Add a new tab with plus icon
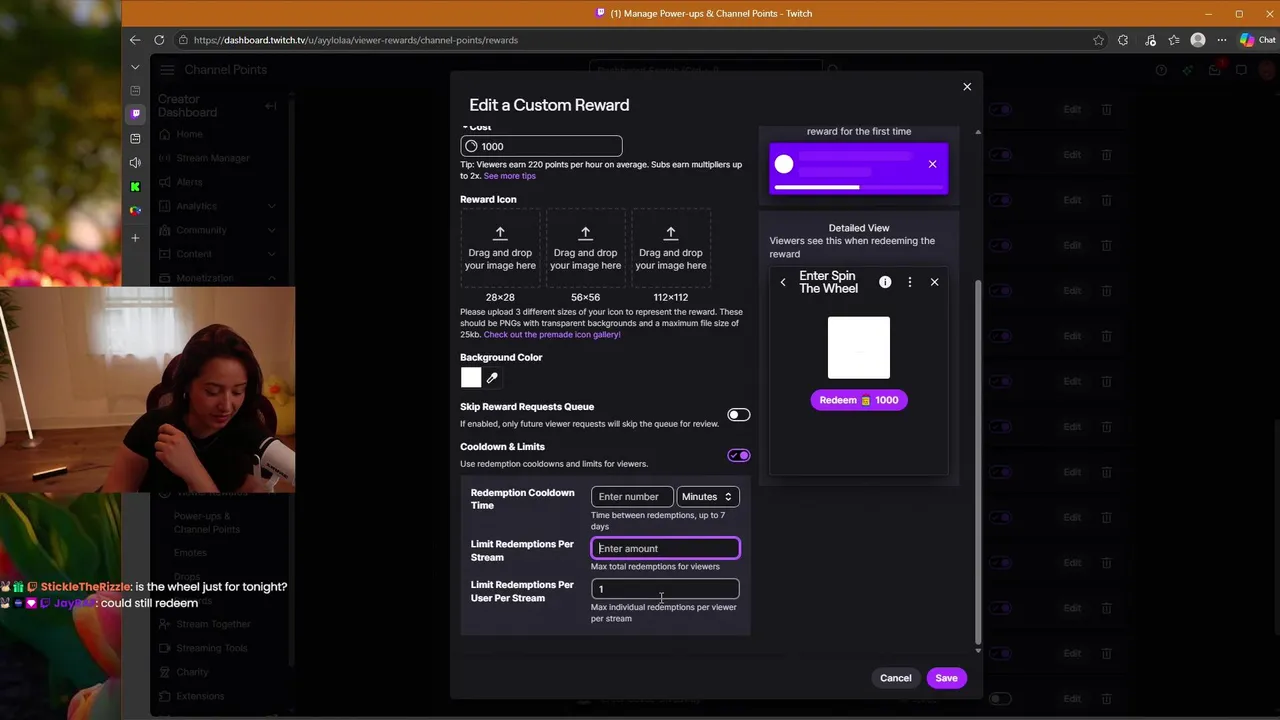 pyautogui.click(x=136, y=238)
